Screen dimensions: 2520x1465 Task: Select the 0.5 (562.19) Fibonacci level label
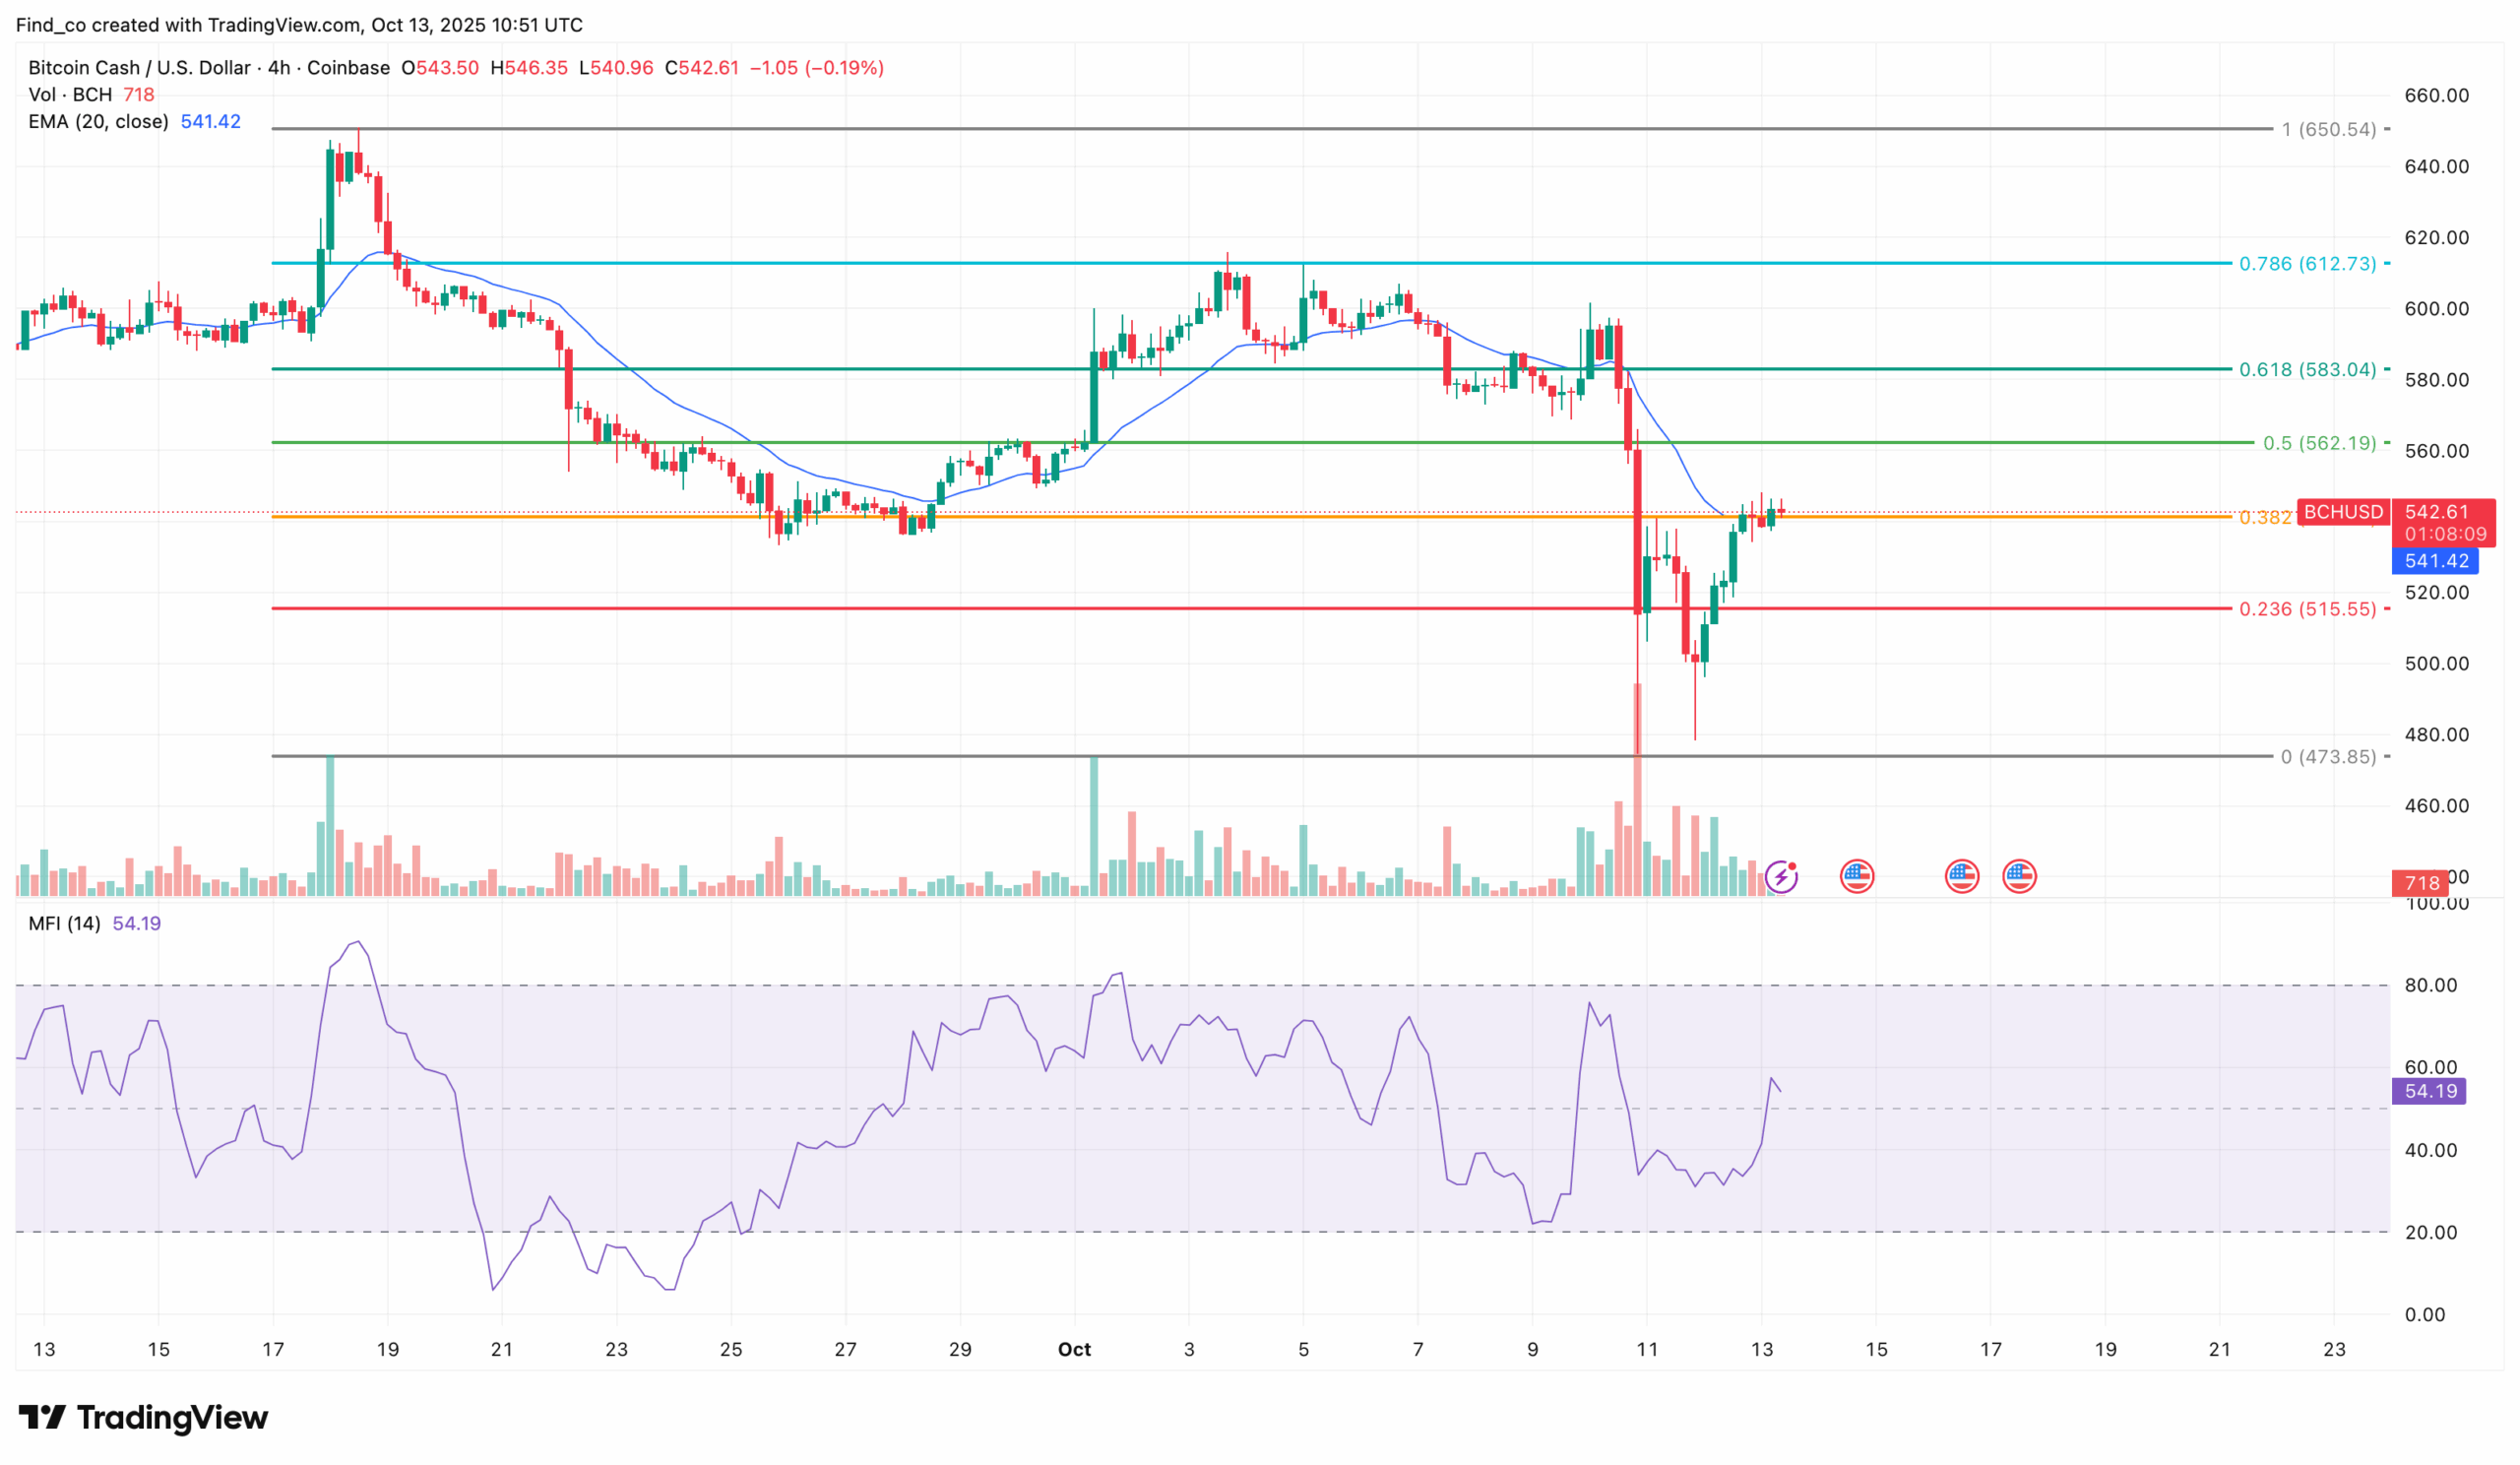pos(2320,443)
